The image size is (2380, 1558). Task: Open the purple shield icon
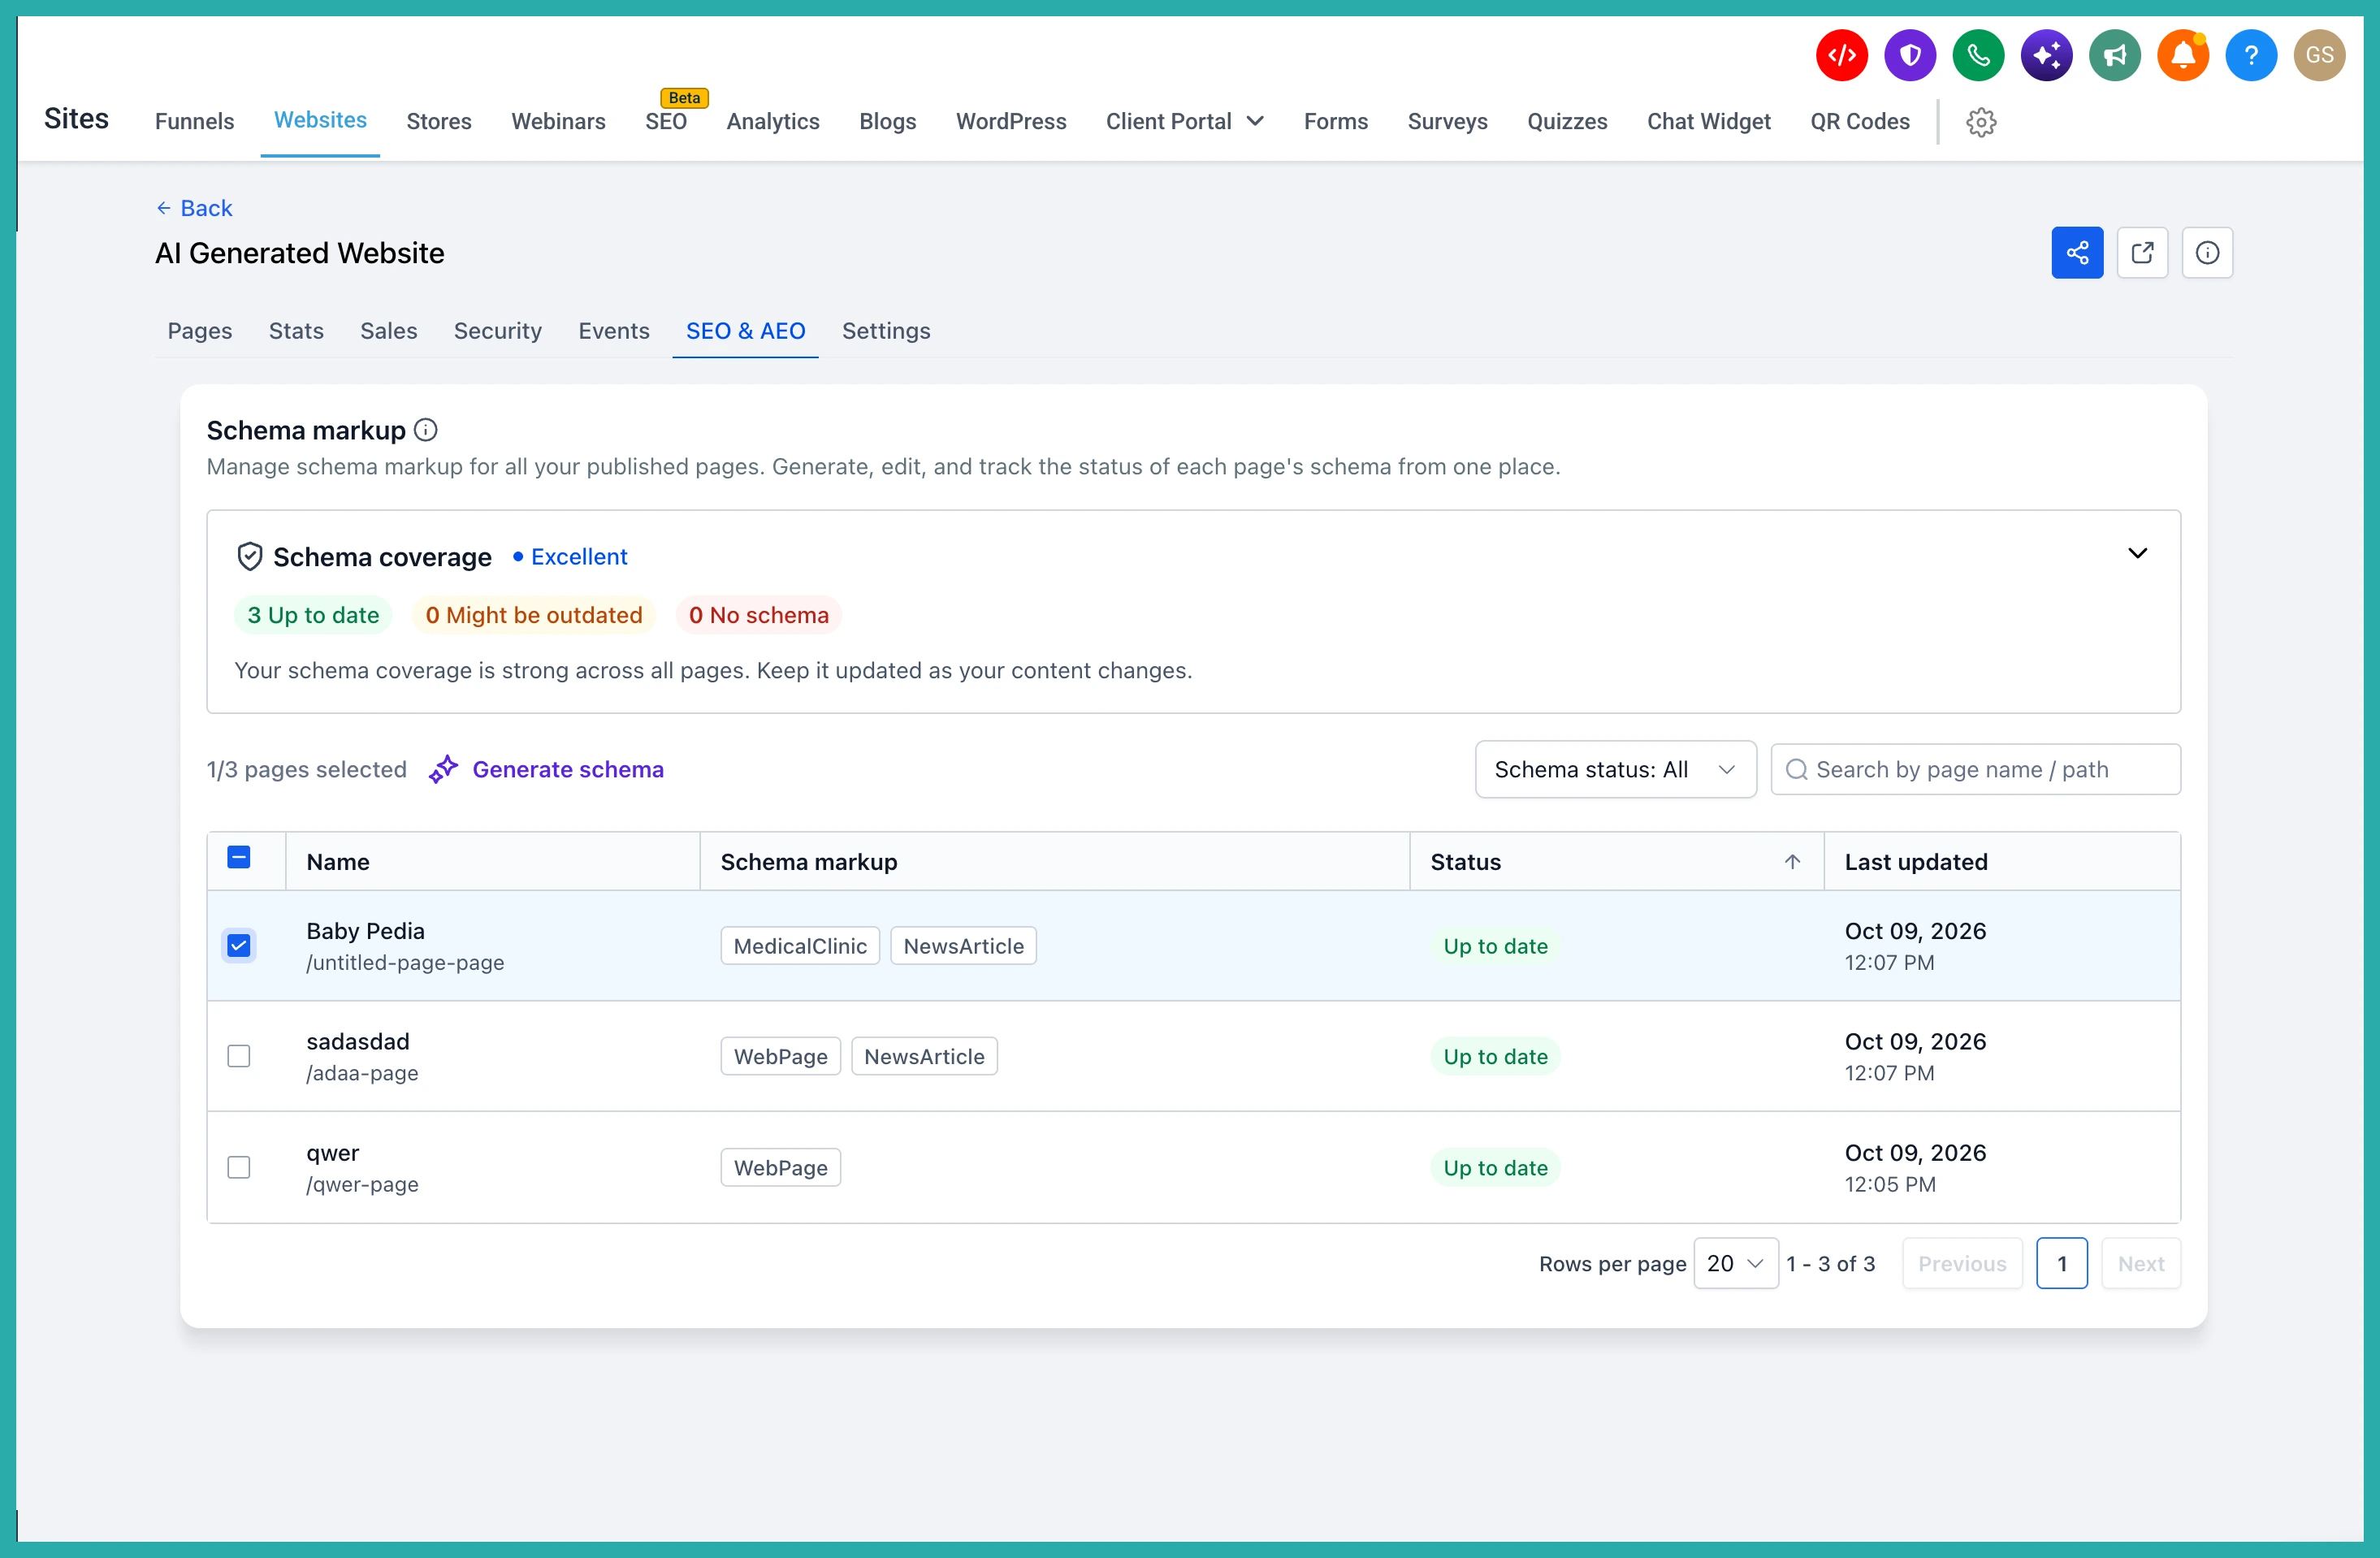coord(1909,55)
